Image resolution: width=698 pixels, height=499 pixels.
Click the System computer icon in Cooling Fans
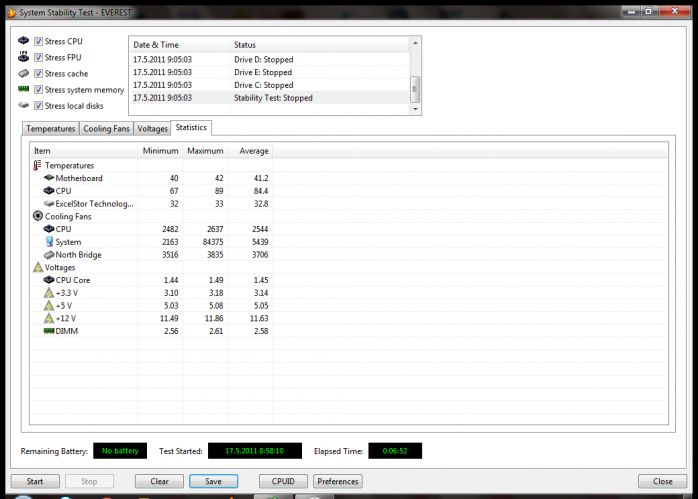tap(49, 242)
